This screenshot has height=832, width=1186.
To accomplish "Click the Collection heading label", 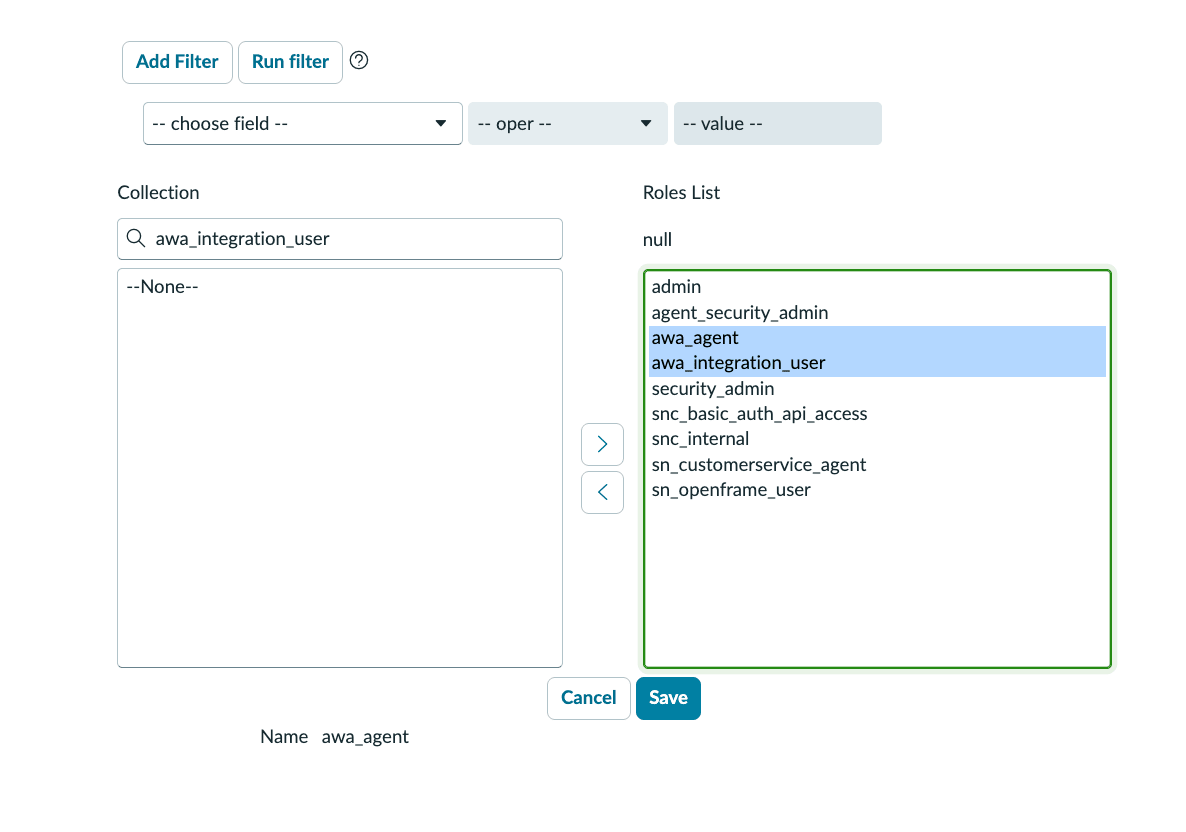I will coord(158,193).
